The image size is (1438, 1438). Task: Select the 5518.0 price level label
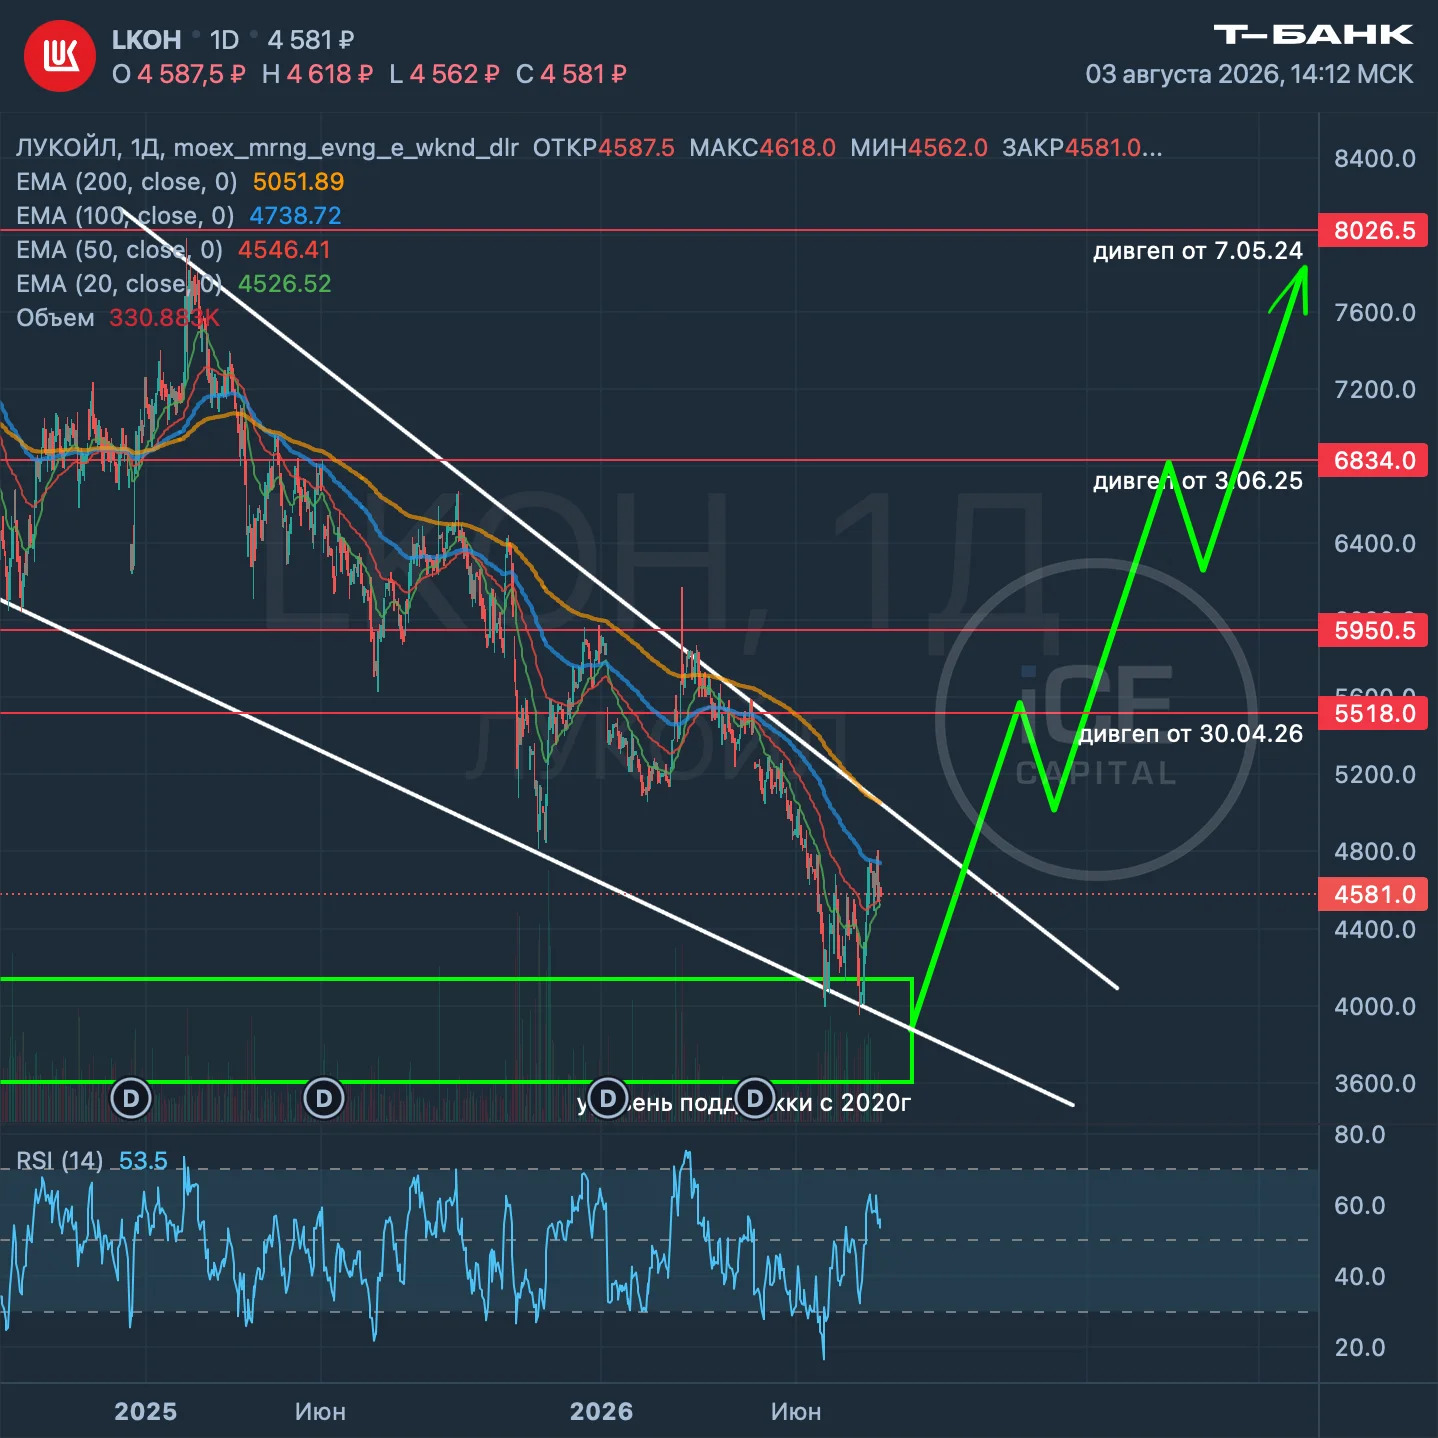tap(1374, 713)
